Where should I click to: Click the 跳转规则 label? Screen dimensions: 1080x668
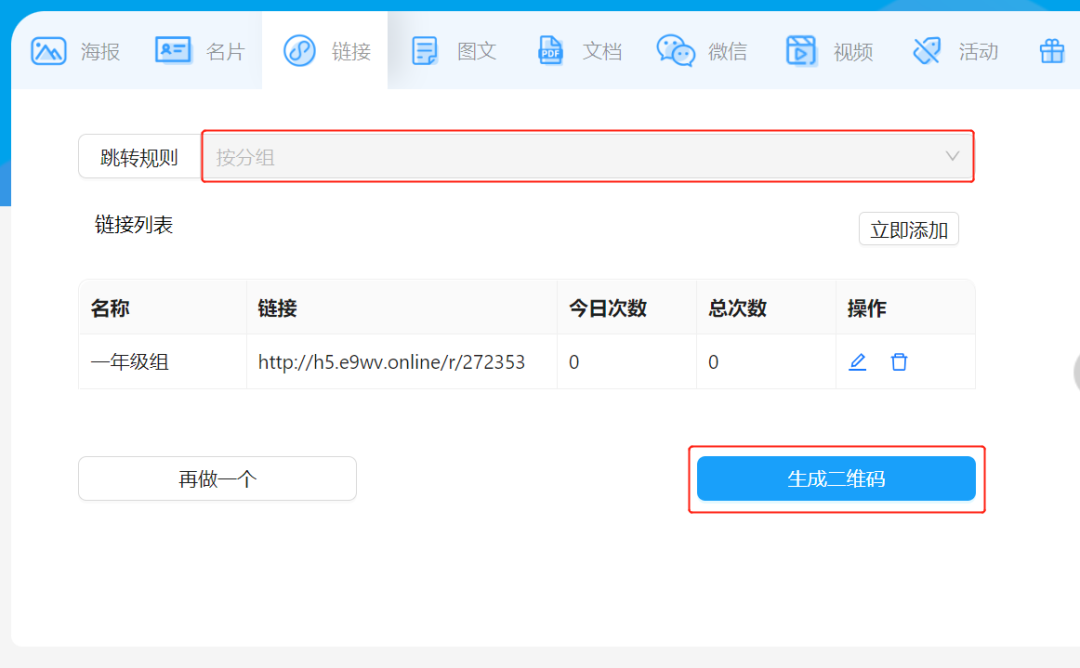(139, 157)
